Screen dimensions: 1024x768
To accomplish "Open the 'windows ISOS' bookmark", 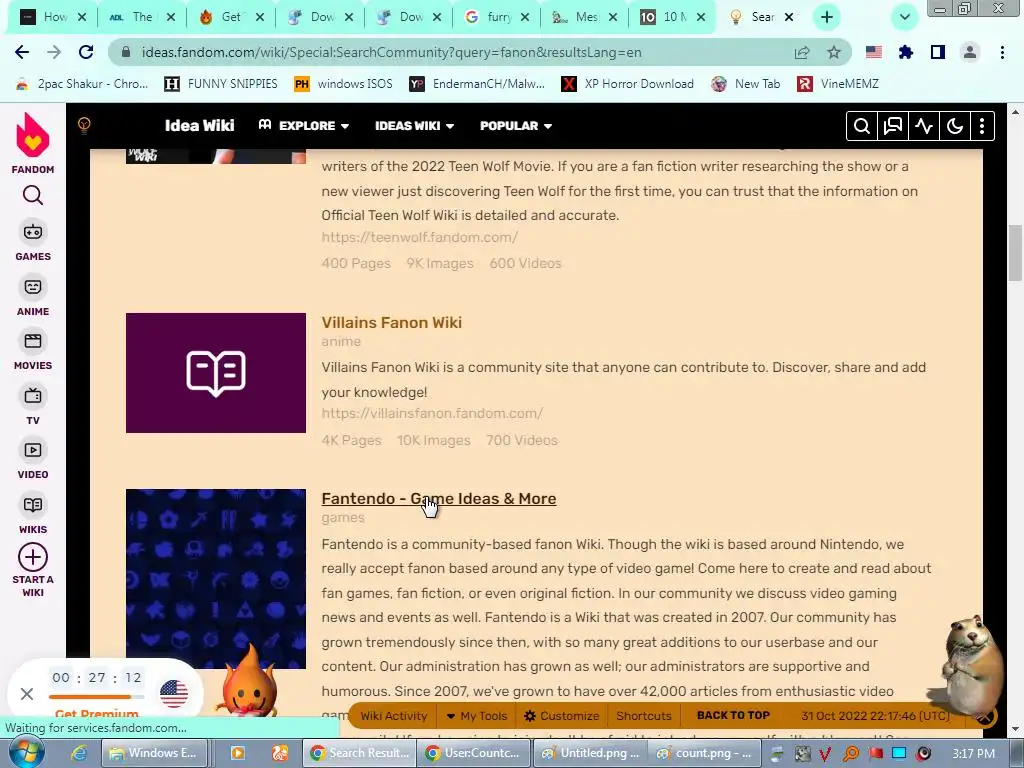I will 344,84.
